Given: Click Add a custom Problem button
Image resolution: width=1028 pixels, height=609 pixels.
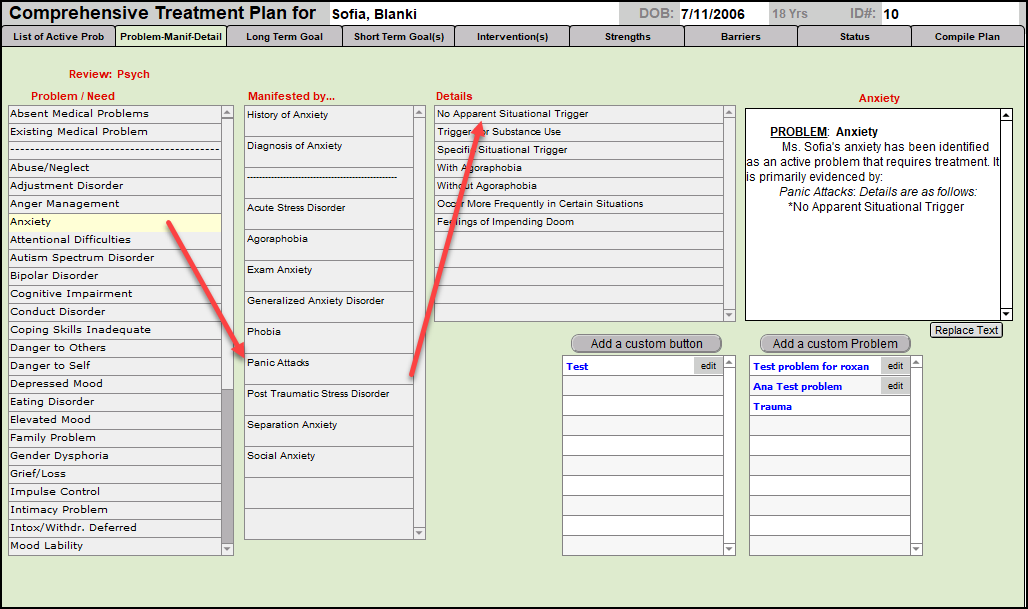Looking at the screenshot, I should pyautogui.click(x=835, y=344).
